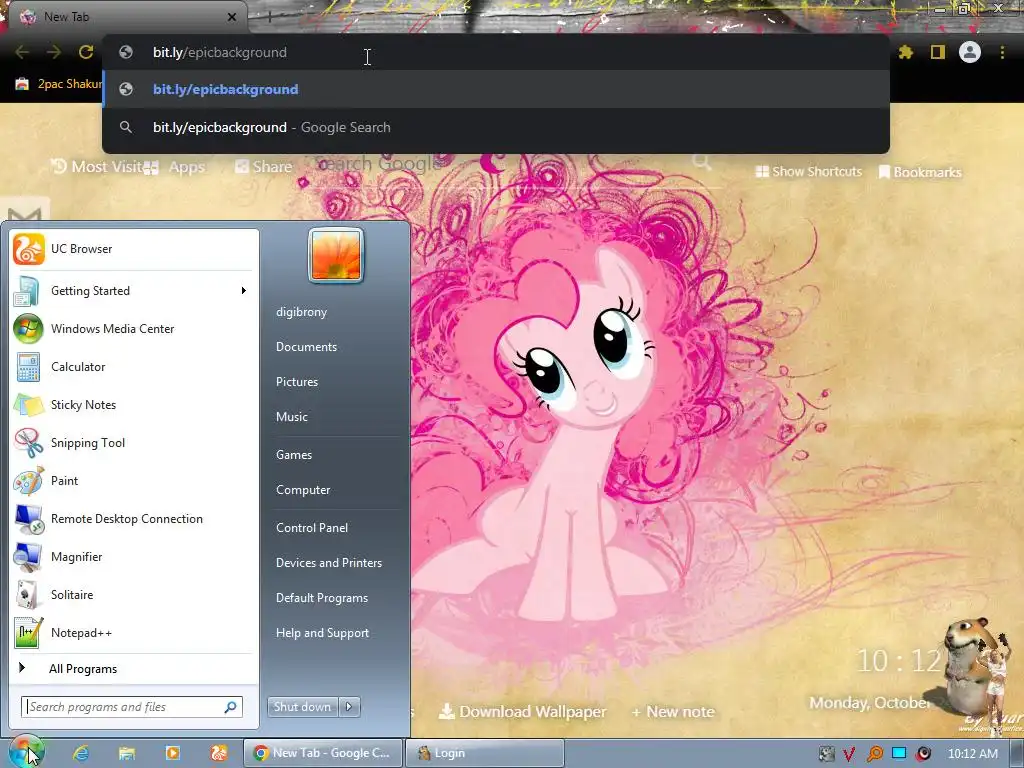Open Magnifier
The height and width of the screenshot is (768, 1024).
[x=133, y=556]
